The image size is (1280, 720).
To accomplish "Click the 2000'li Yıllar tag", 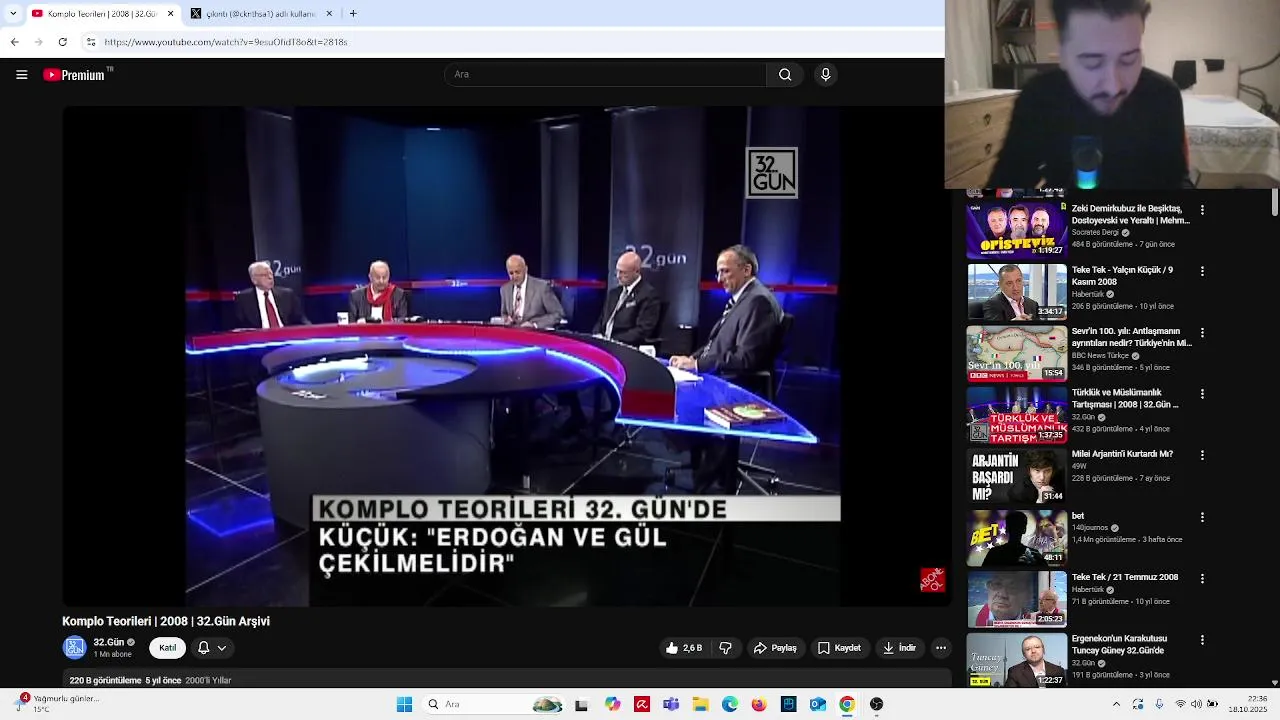I will click(x=208, y=681).
